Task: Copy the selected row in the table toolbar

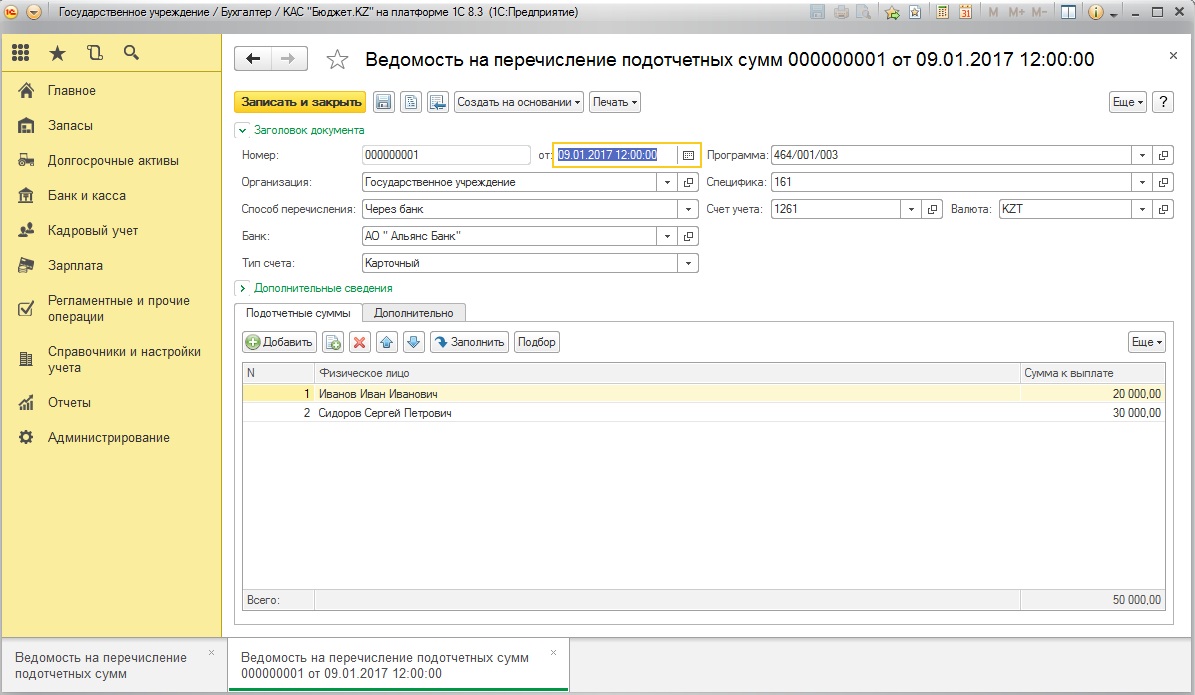Action: [333, 342]
